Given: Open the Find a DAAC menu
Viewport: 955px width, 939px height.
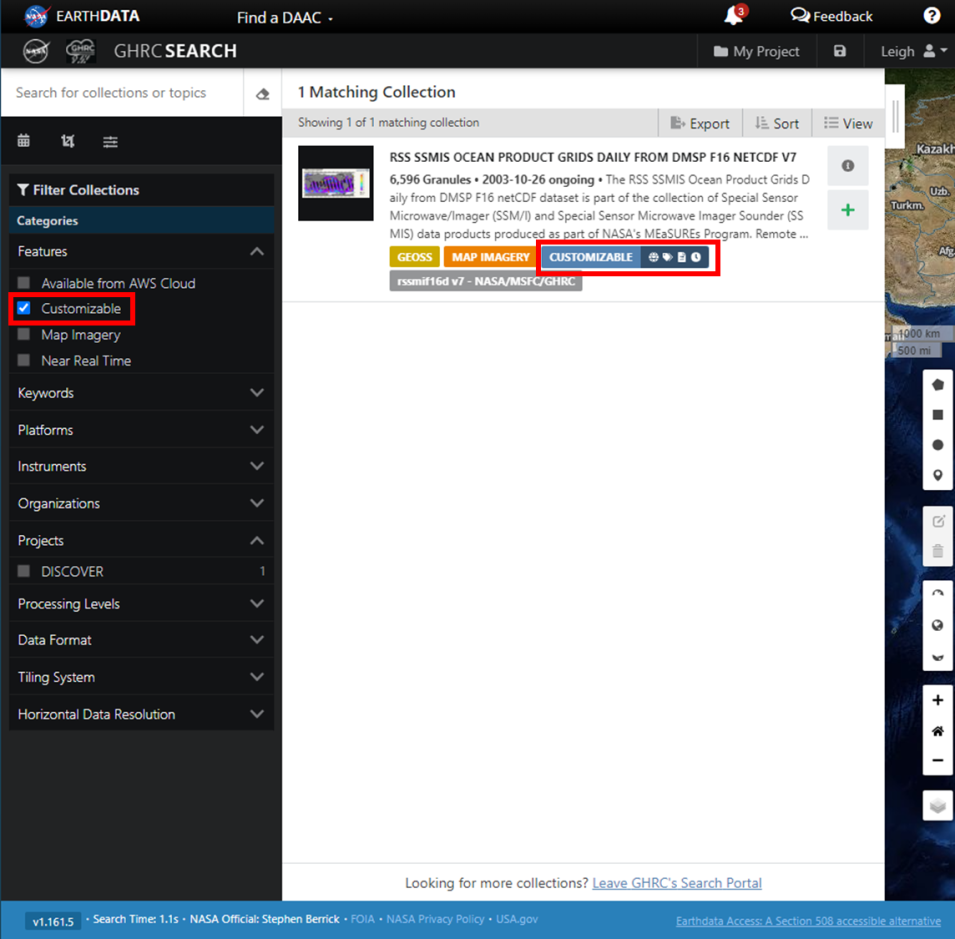Looking at the screenshot, I should pyautogui.click(x=284, y=18).
